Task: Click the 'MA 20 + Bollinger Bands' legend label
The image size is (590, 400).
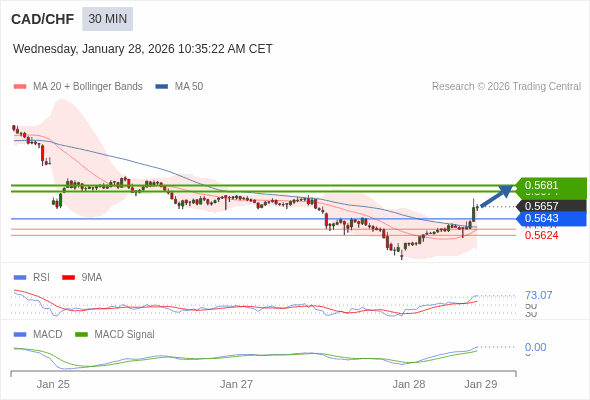Action: click(88, 87)
